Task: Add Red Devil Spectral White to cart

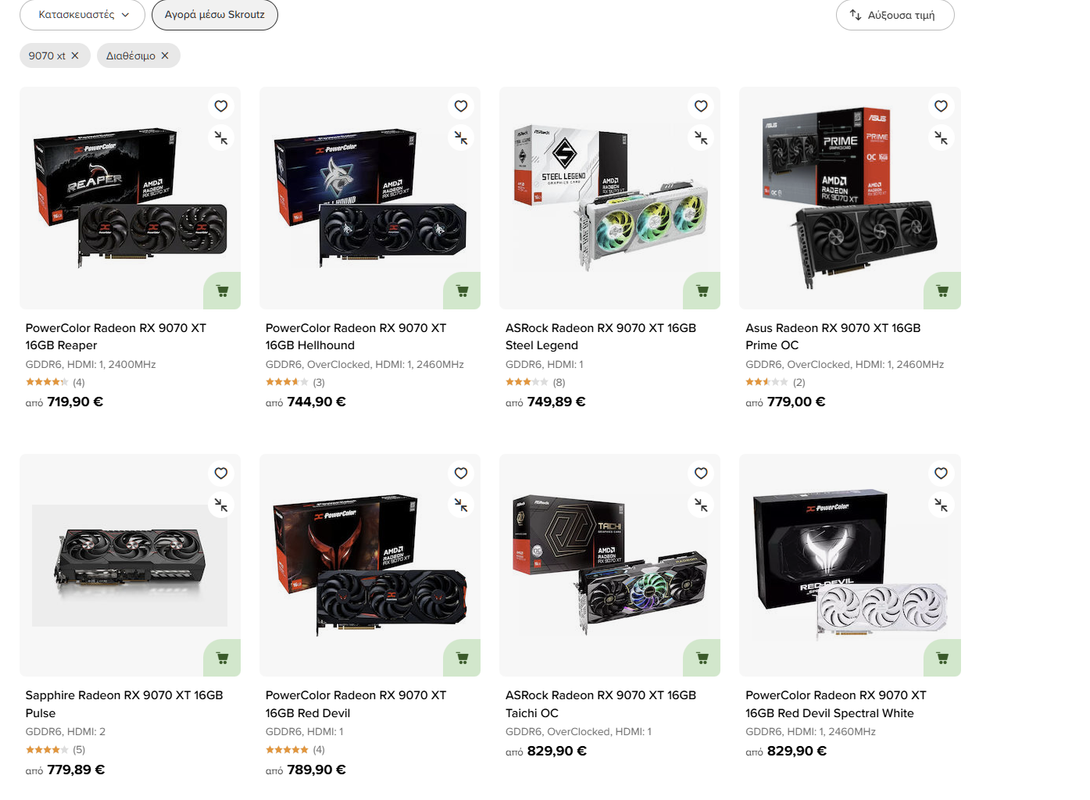Action: point(942,658)
